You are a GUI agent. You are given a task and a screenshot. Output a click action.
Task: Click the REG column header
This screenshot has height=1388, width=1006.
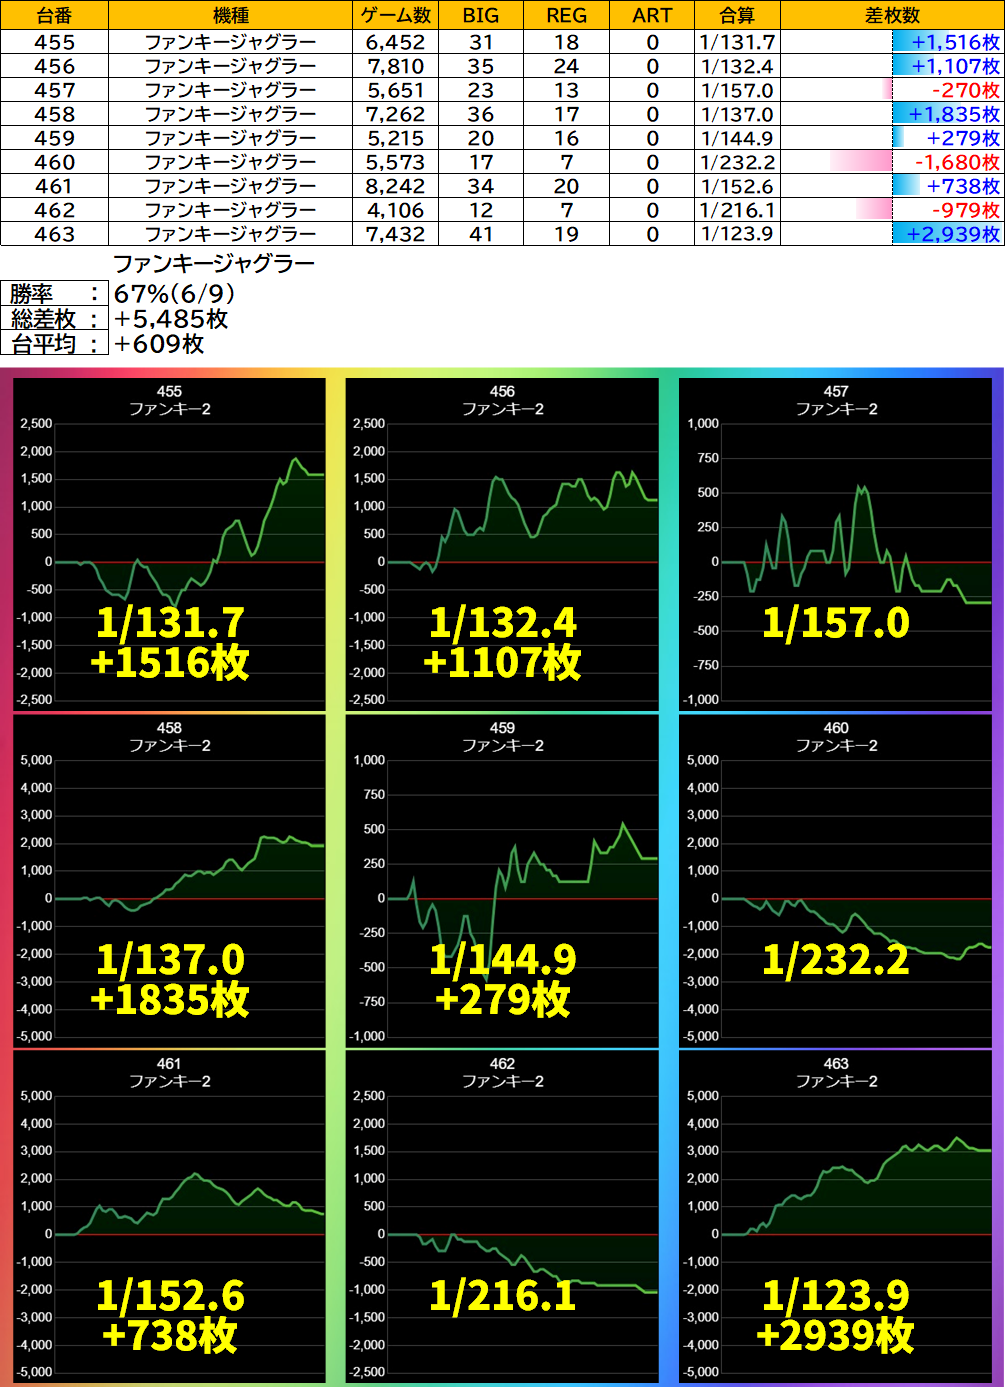tap(566, 15)
